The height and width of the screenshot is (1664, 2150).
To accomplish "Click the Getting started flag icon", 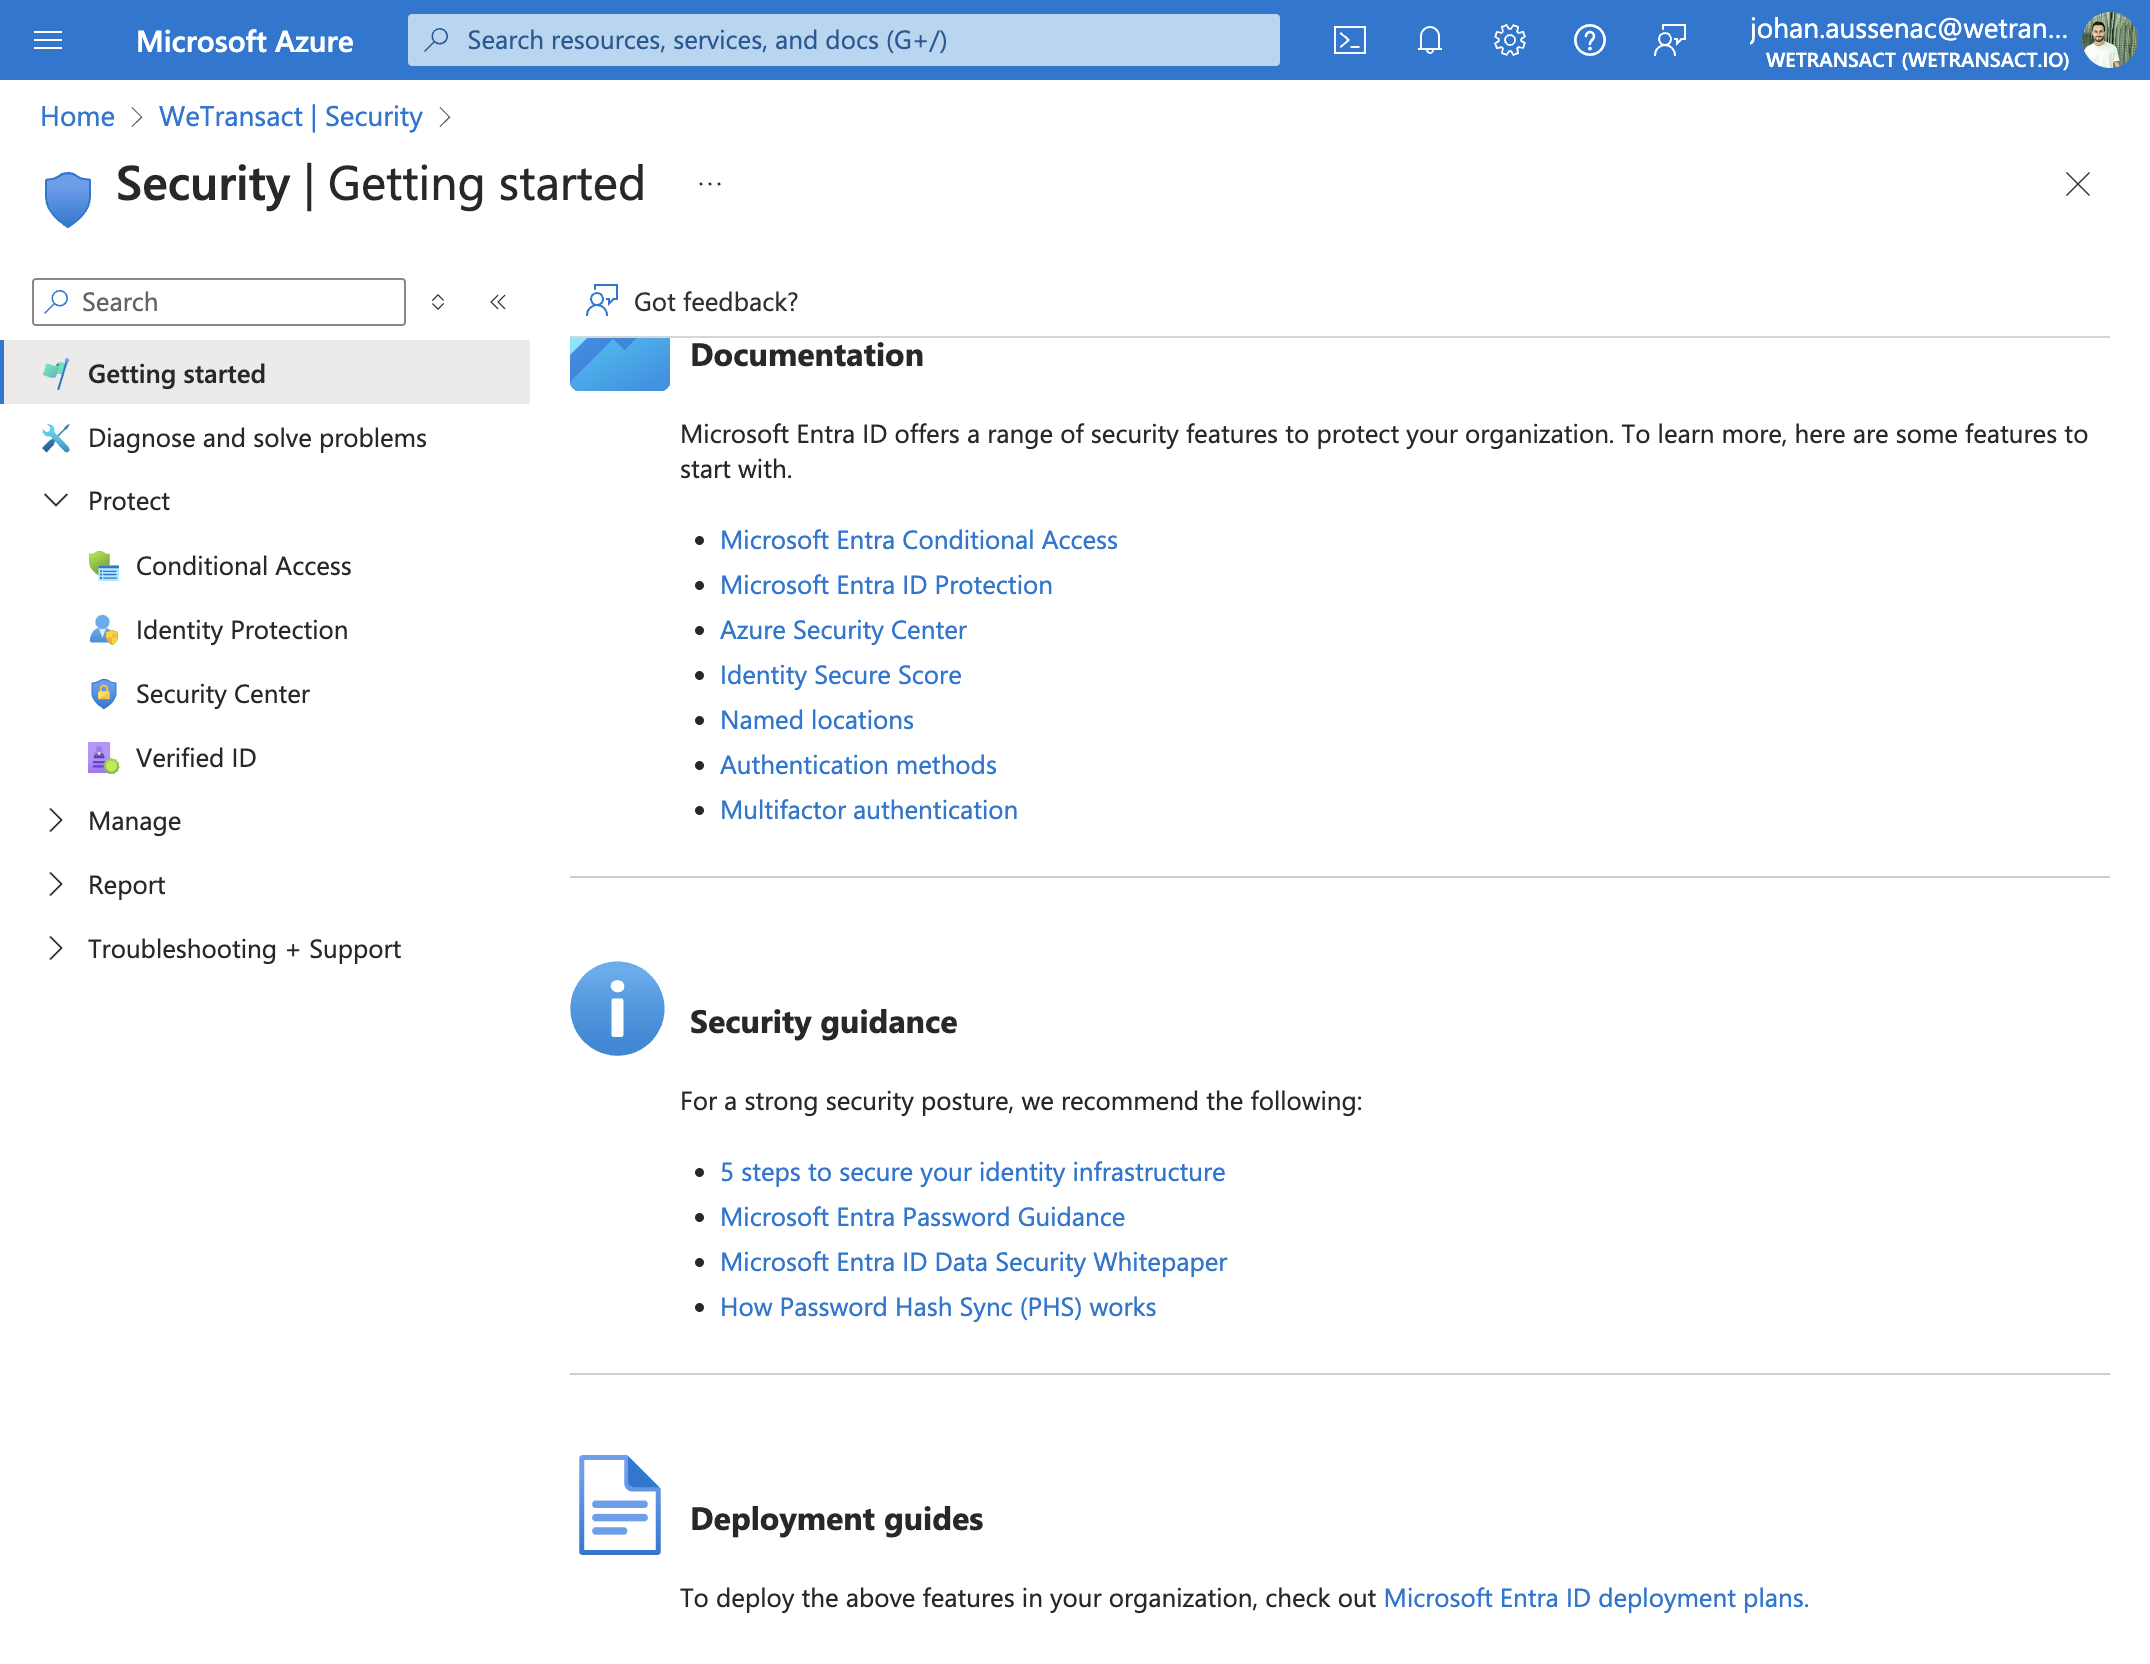I will coord(56,374).
